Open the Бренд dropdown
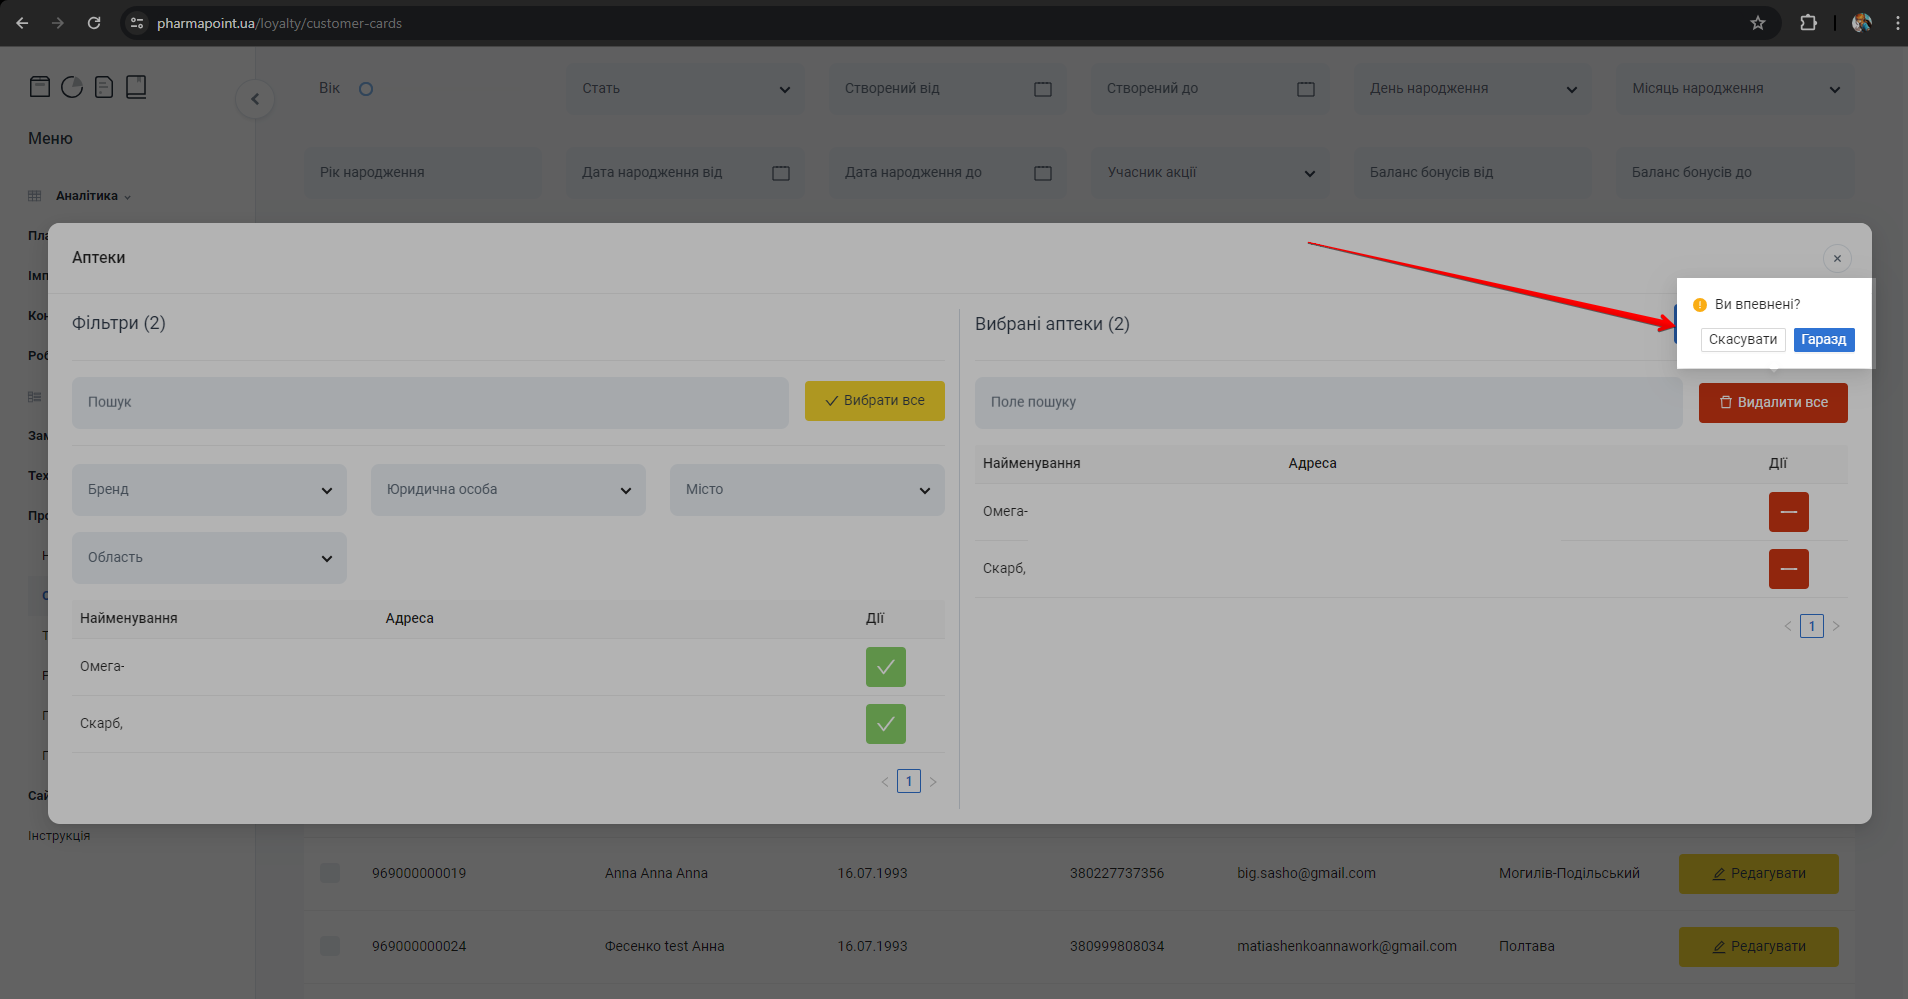The width and height of the screenshot is (1908, 999). point(209,490)
